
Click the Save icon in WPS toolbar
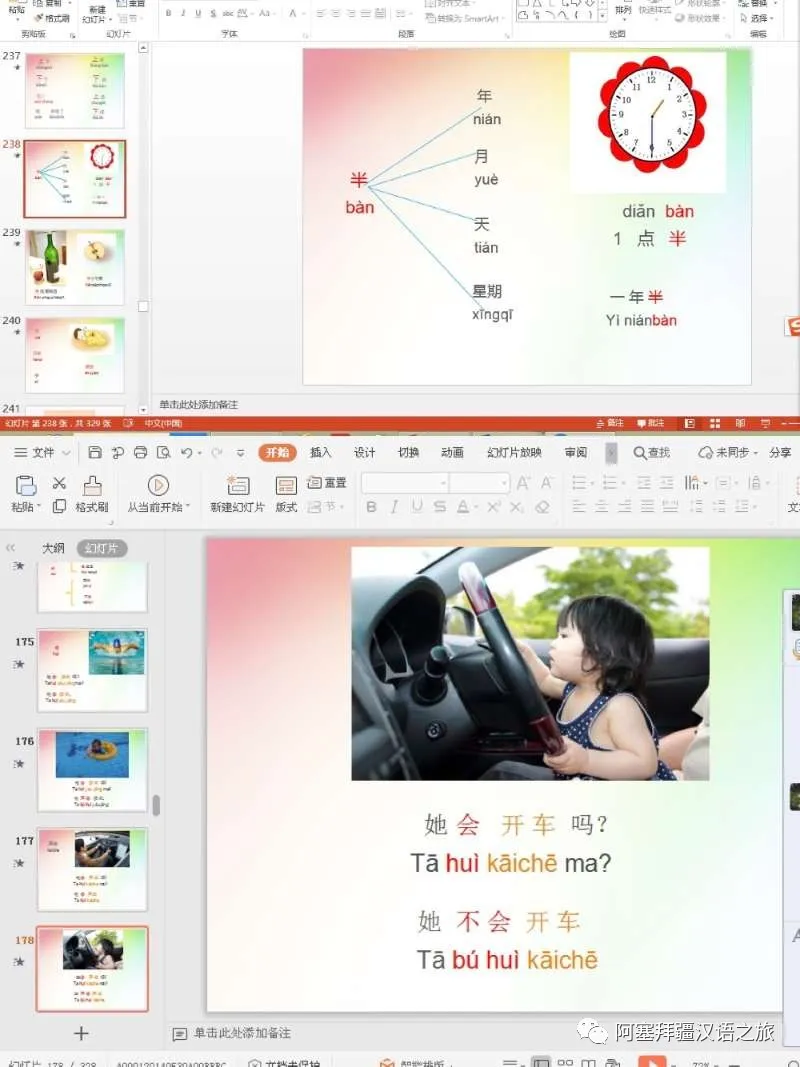click(95, 453)
